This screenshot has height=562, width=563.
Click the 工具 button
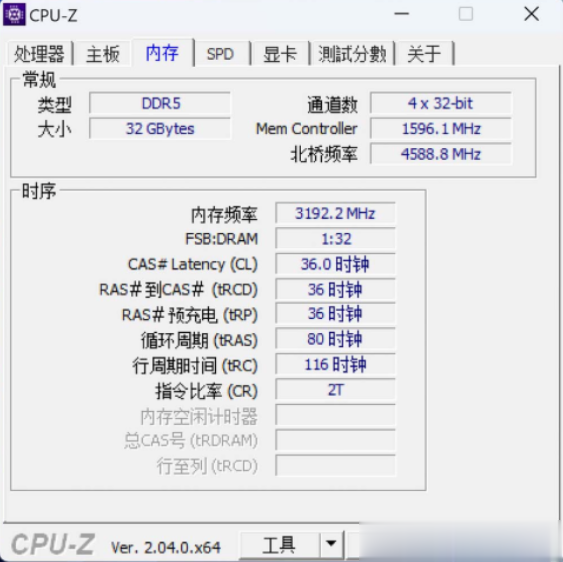click(x=279, y=545)
